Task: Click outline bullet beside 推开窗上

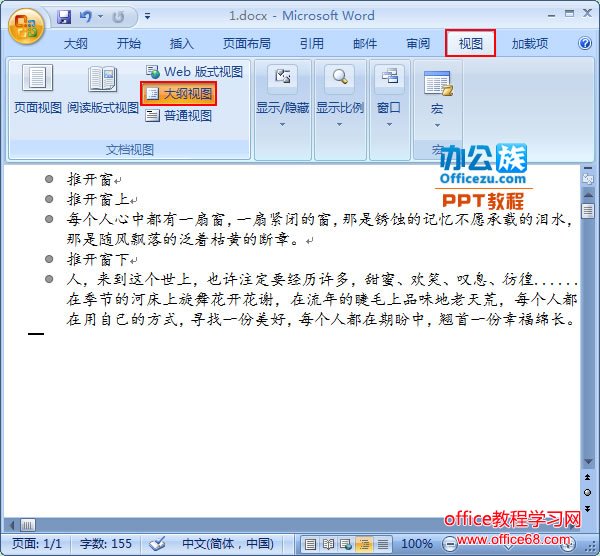Action: click(x=49, y=199)
